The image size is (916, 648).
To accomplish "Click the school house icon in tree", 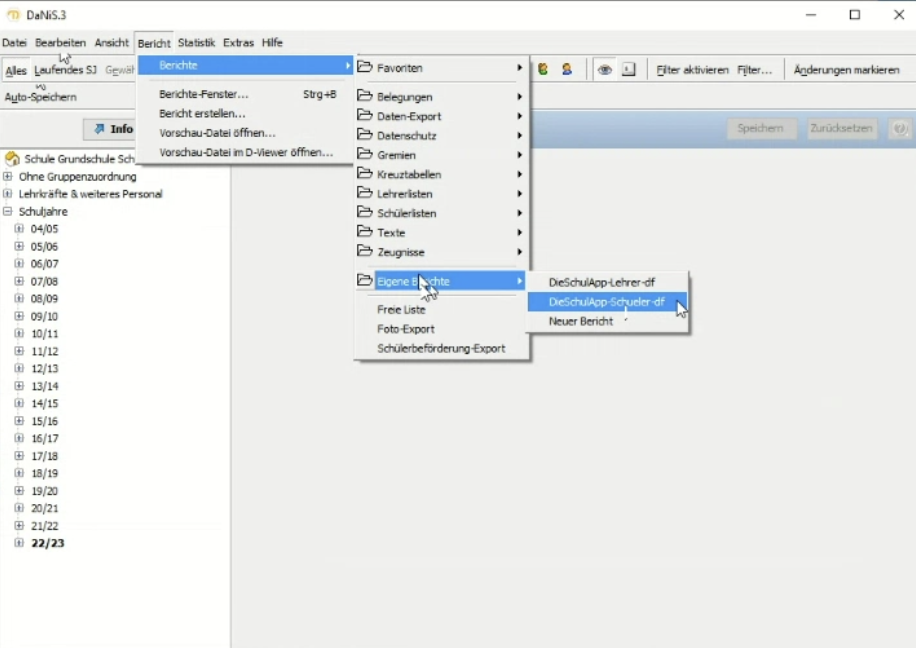I will [x=12, y=159].
